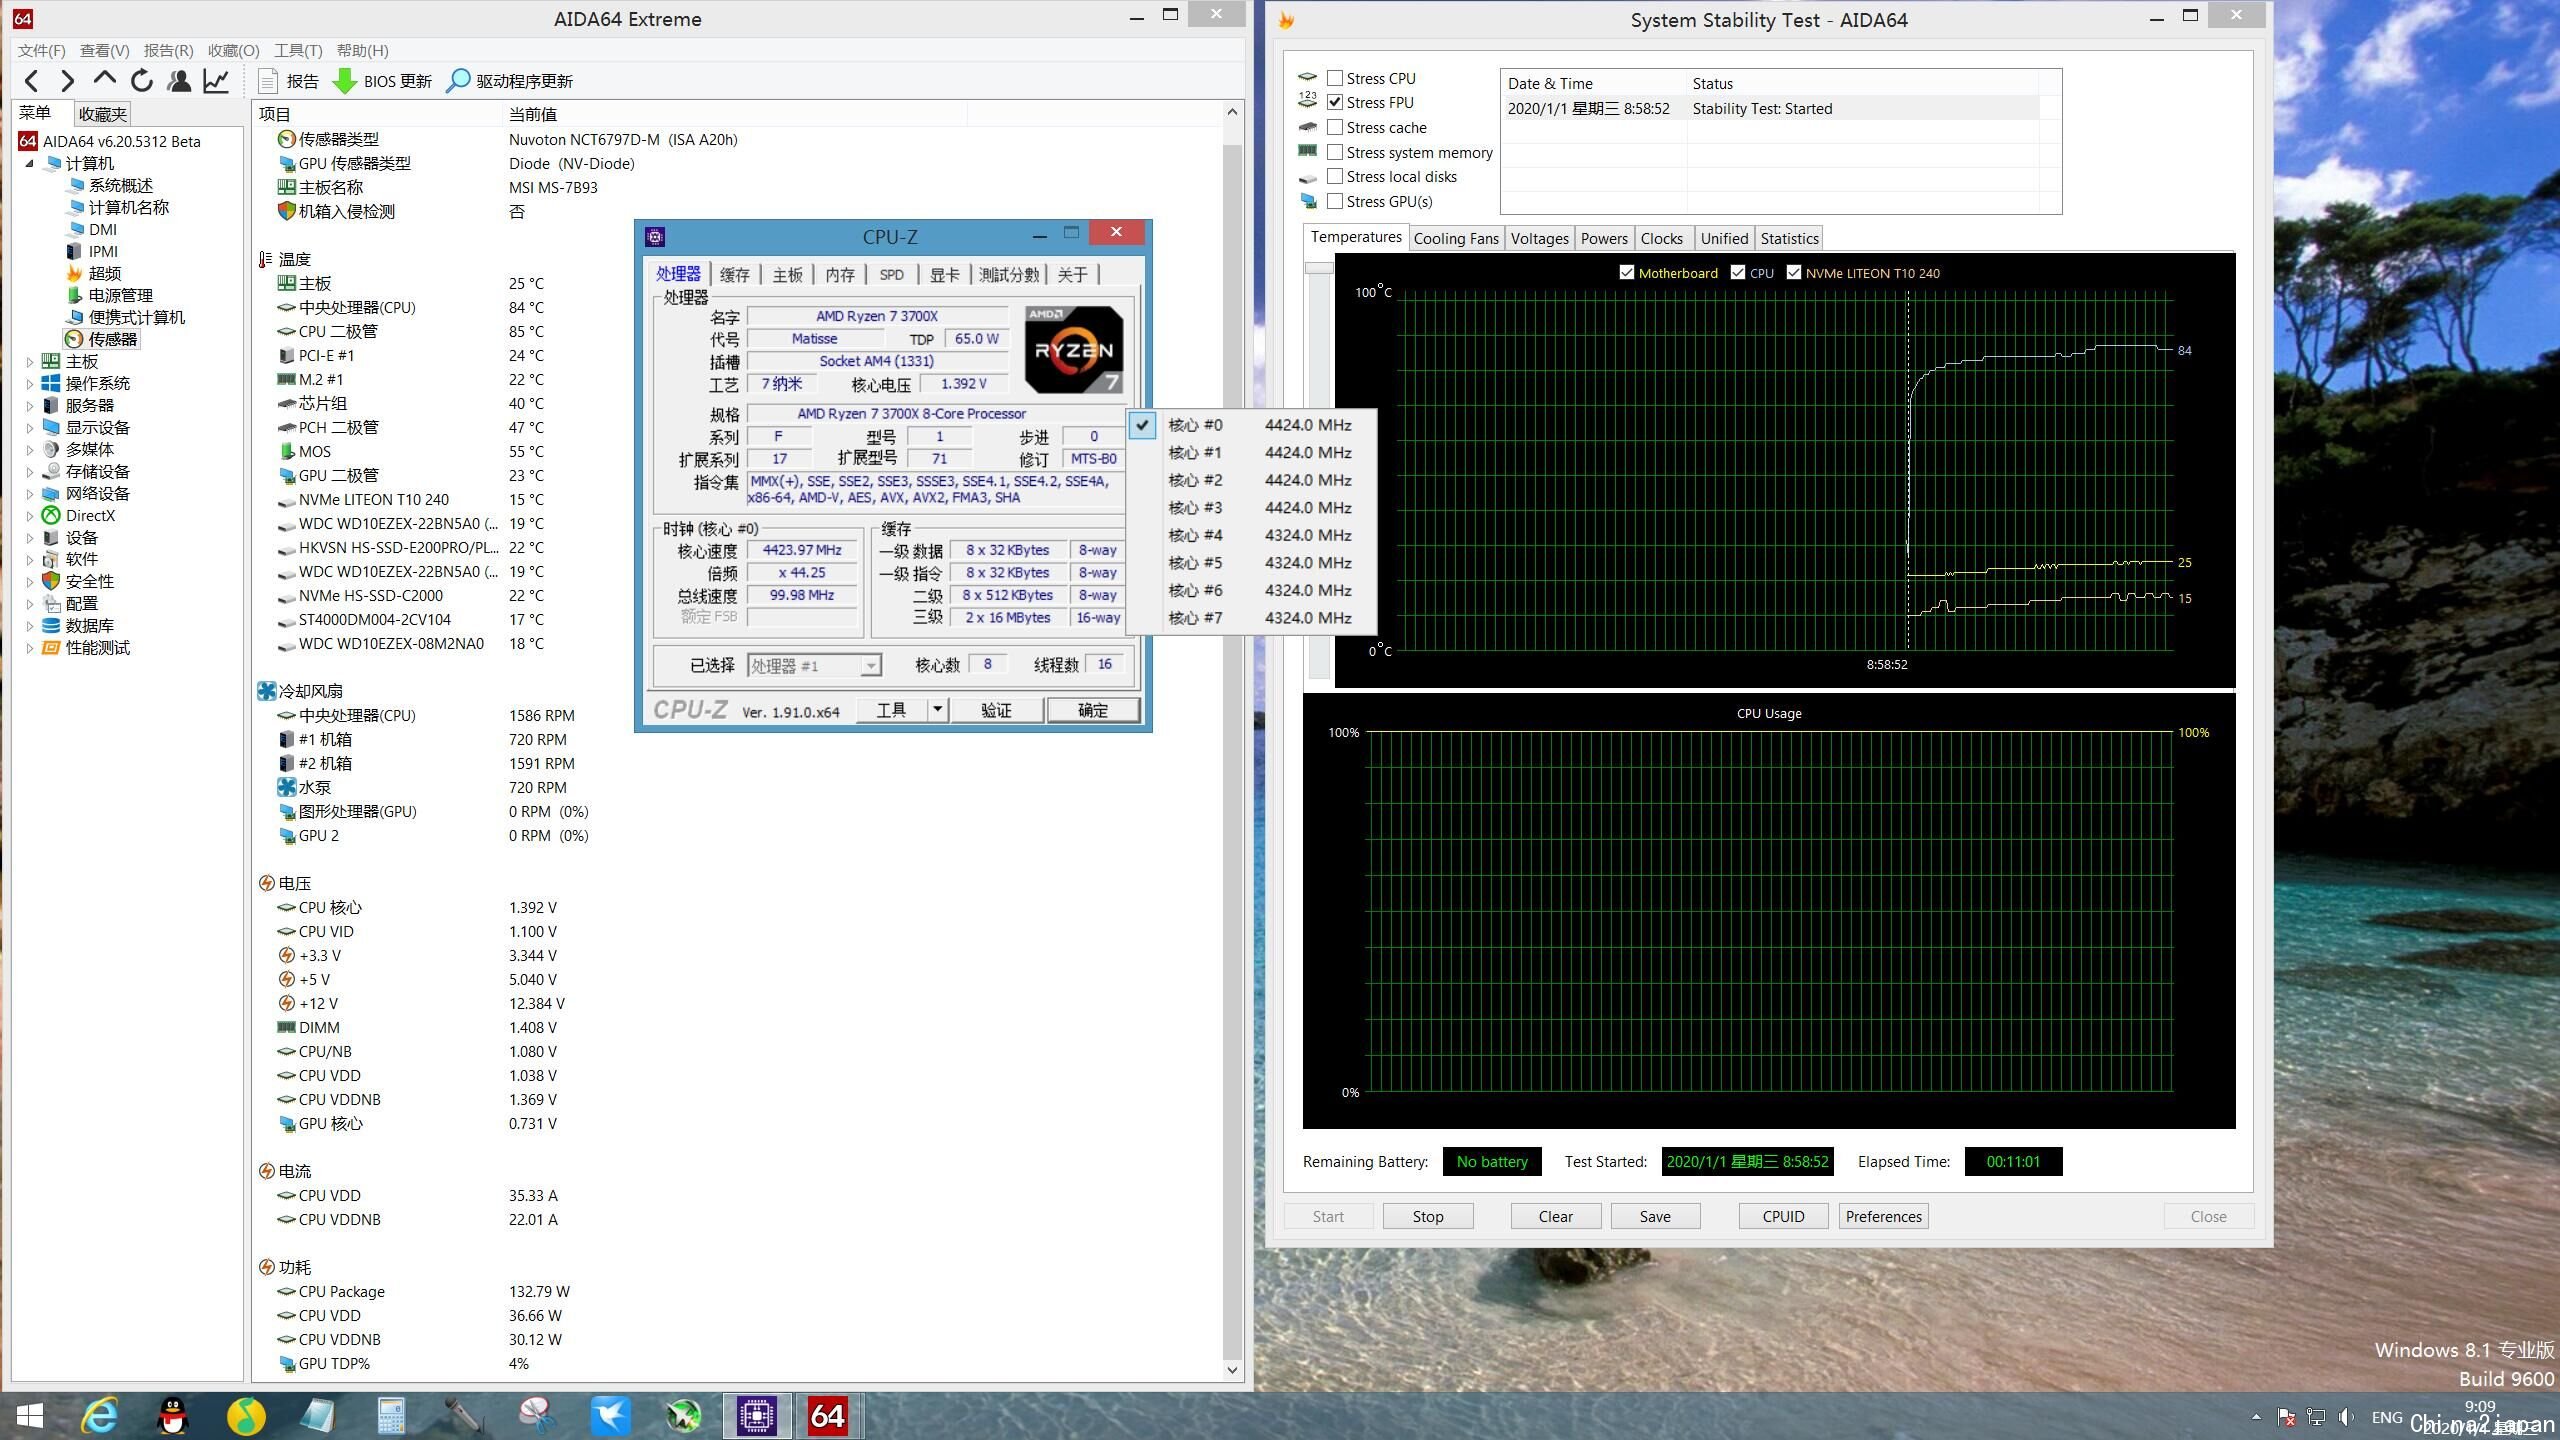Toggle Motherboard graph line checkbox
The height and width of the screenshot is (1440, 2560).
(x=1627, y=272)
